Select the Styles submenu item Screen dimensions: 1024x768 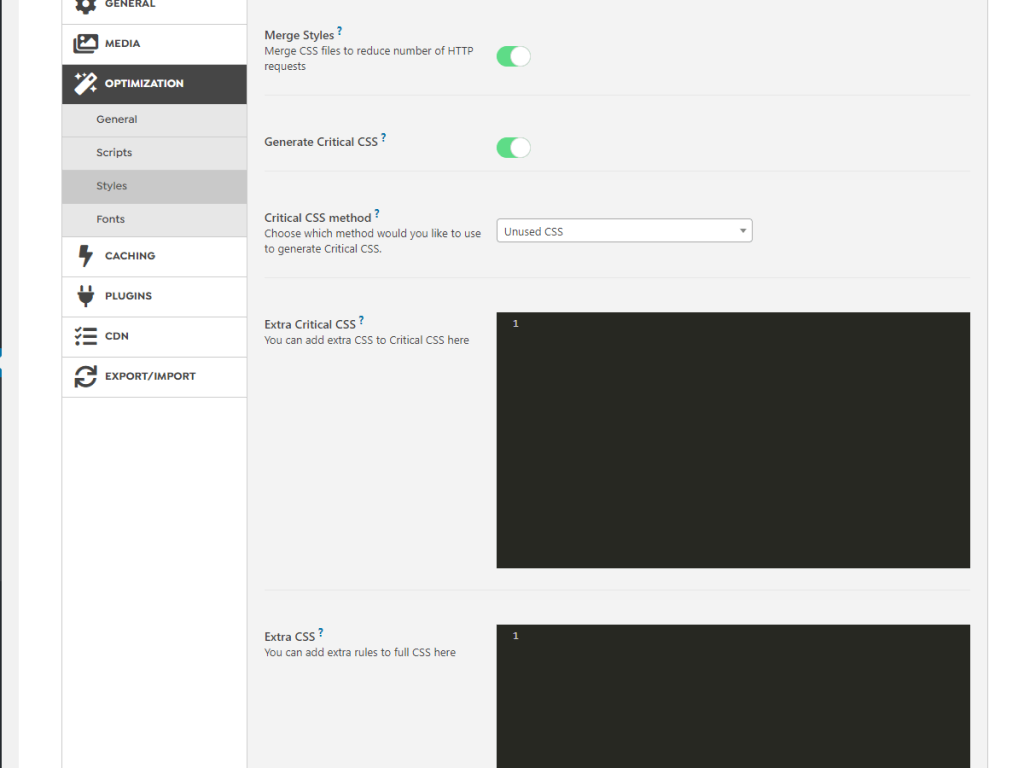tap(154, 186)
